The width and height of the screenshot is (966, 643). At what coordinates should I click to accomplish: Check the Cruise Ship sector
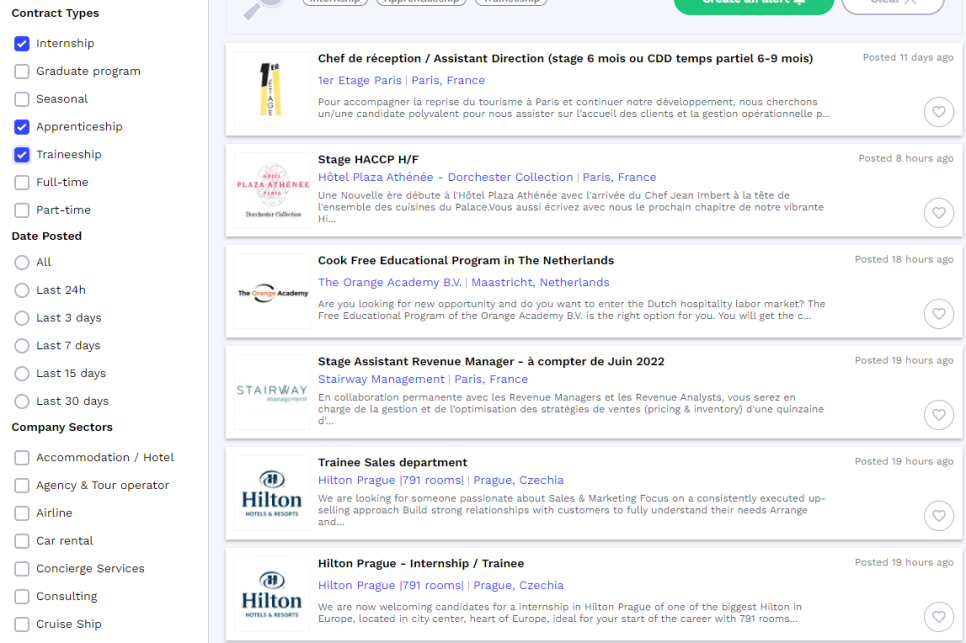click(x=22, y=624)
